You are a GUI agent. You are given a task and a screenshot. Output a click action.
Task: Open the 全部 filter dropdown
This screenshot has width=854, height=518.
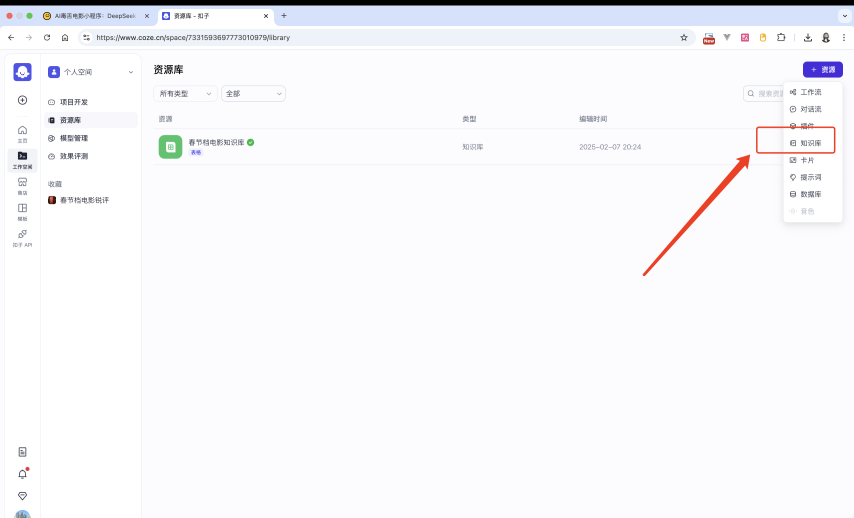[253, 93]
